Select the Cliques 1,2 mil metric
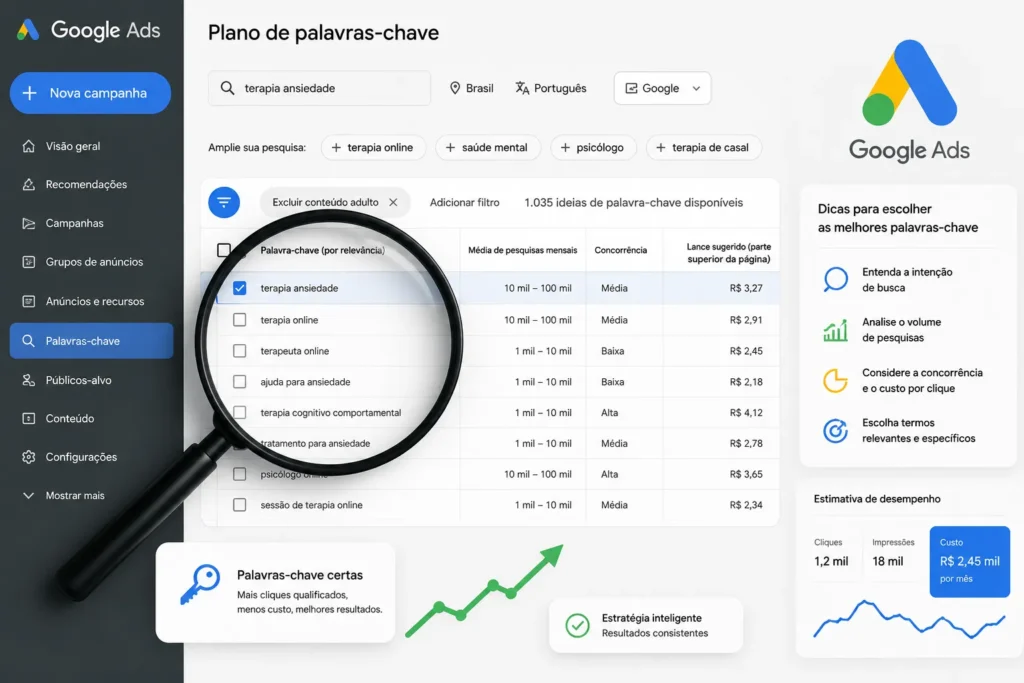 [x=831, y=553]
